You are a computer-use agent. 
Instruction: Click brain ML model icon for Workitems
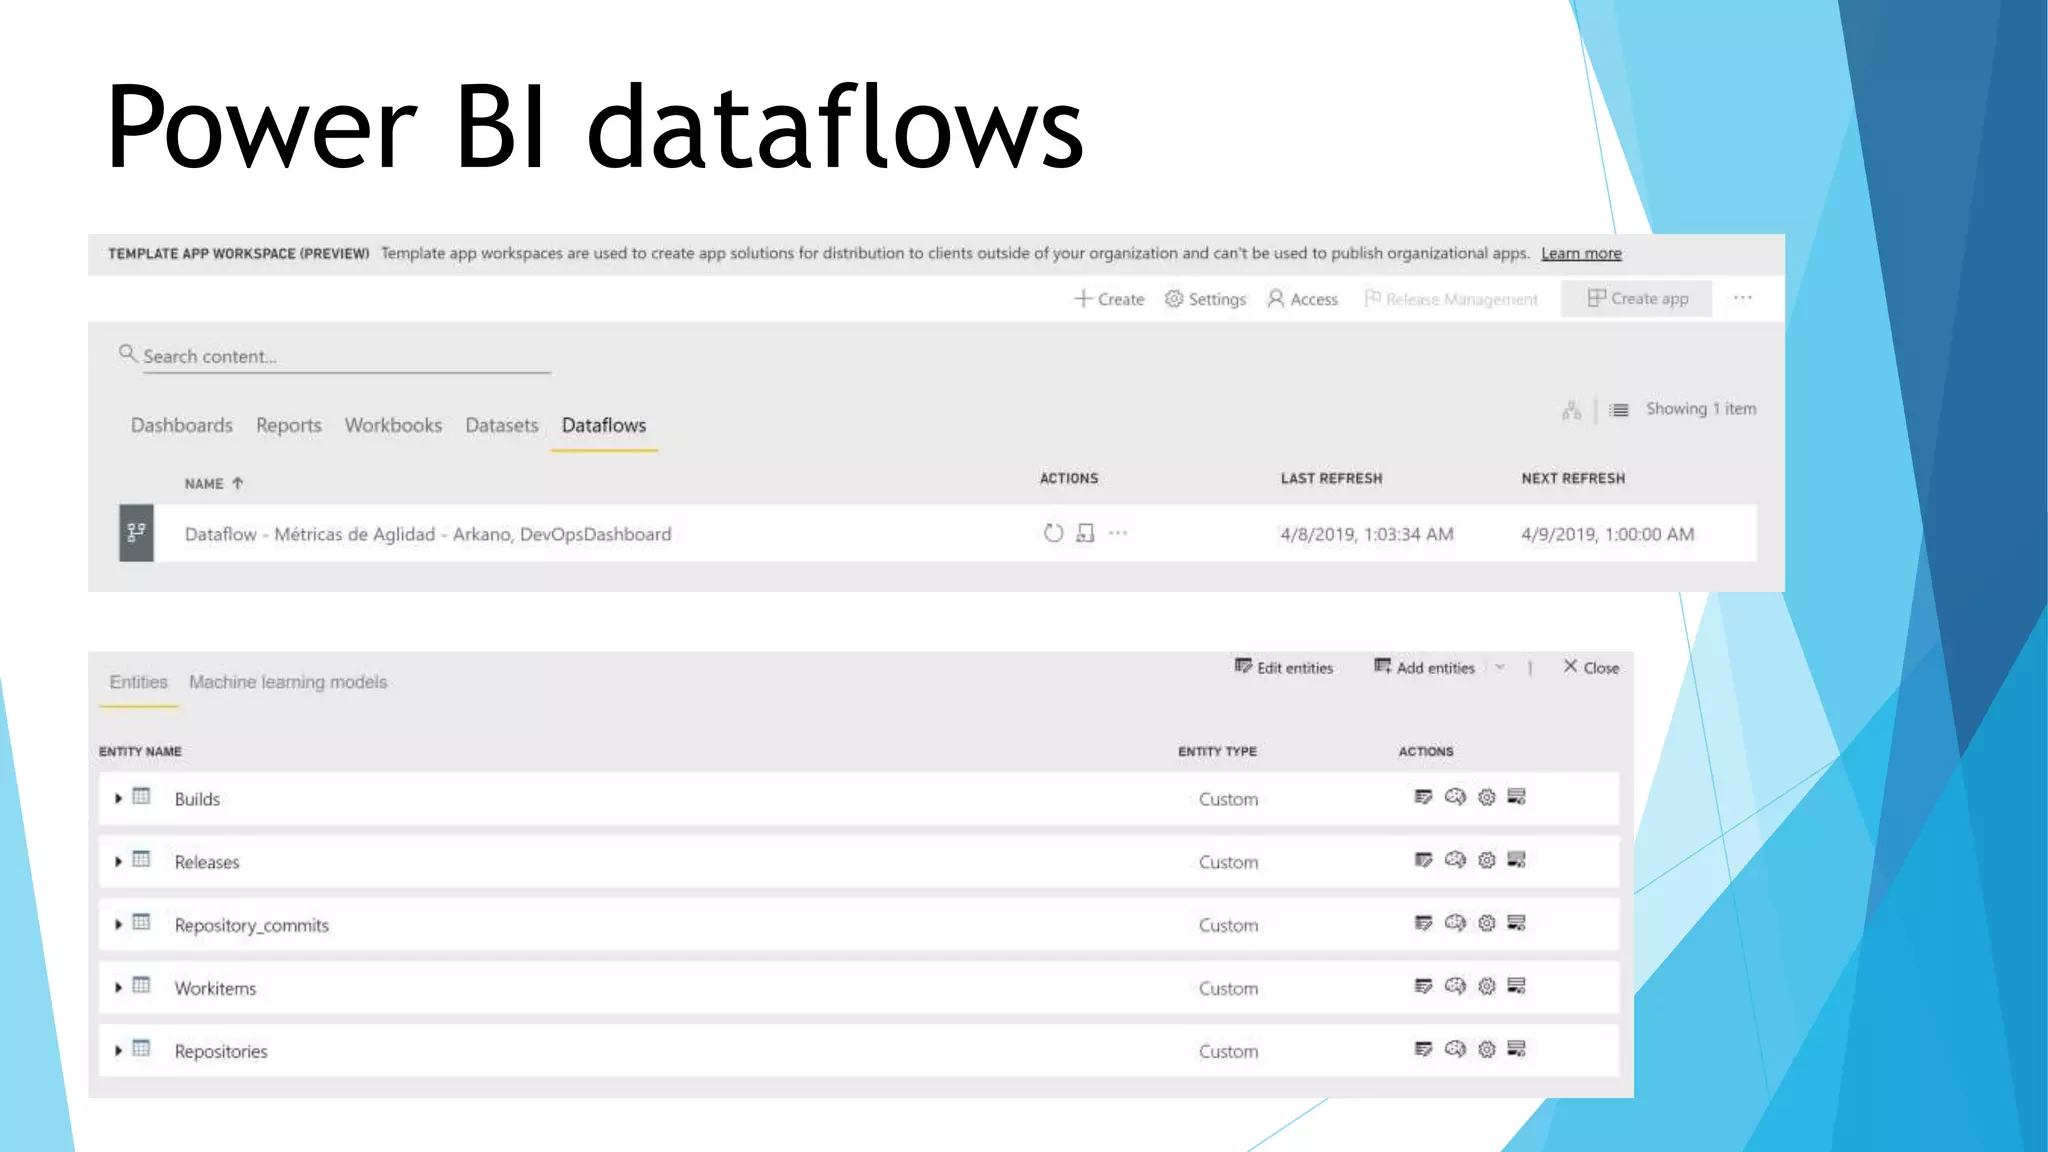[1455, 986]
